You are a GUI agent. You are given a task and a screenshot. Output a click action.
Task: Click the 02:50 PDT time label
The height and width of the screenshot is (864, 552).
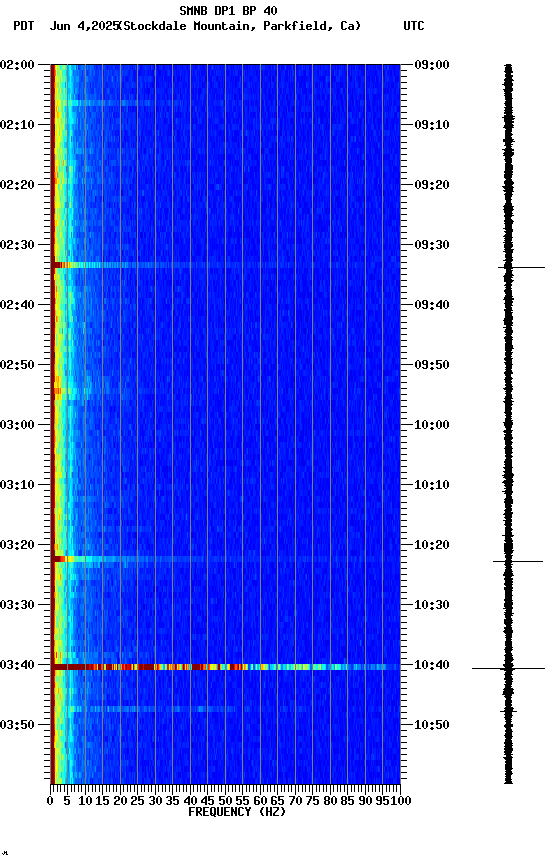[x=17, y=365]
